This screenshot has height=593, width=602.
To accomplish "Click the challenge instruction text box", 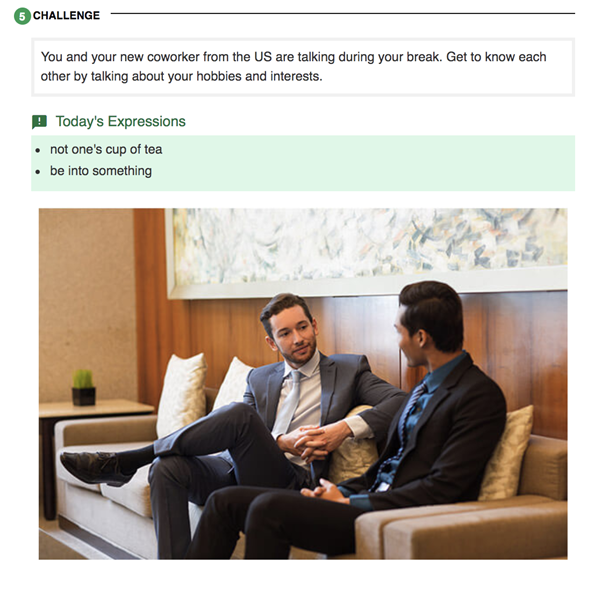I will [x=303, y=67].
